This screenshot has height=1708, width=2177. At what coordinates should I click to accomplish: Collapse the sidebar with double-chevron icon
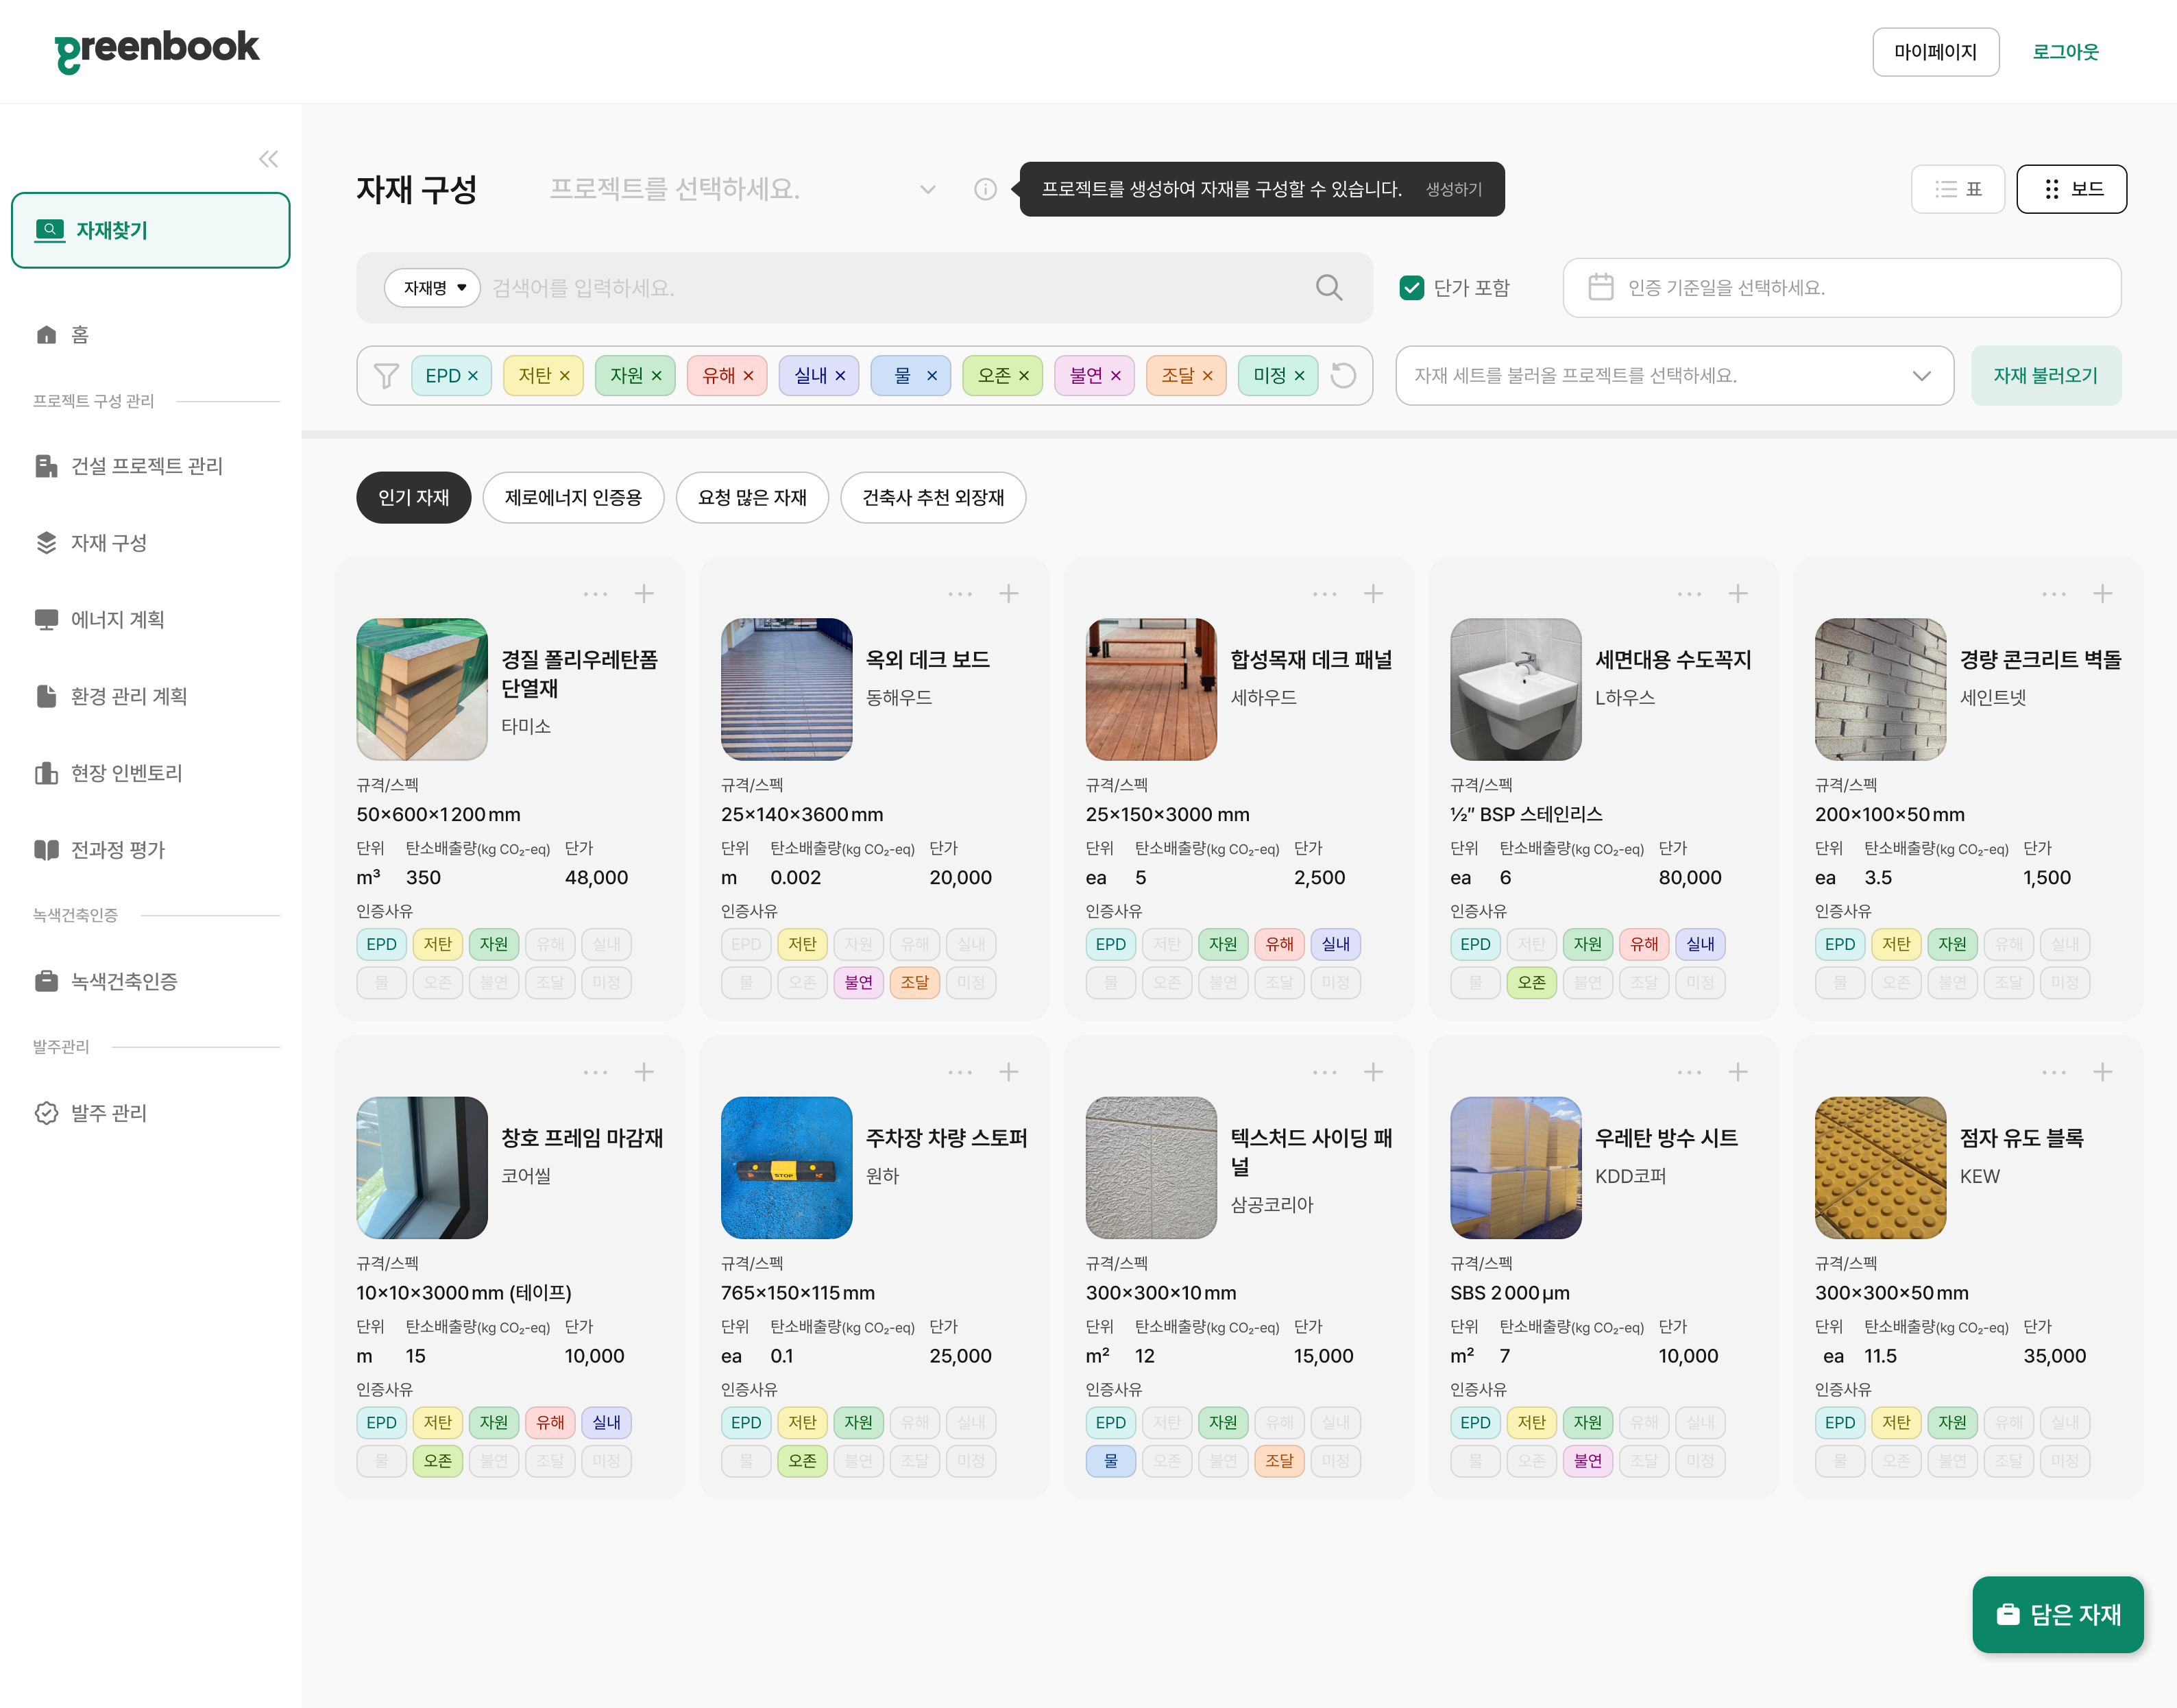pyautogui.click(x=268, y=159)
